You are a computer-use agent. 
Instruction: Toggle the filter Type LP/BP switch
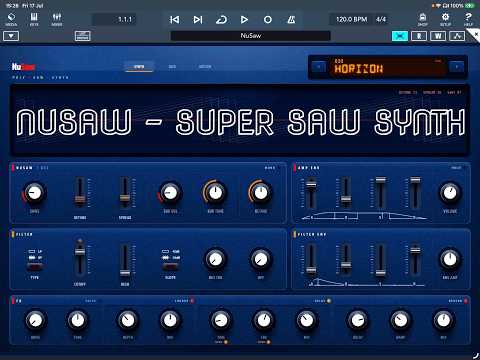(35, 267)
